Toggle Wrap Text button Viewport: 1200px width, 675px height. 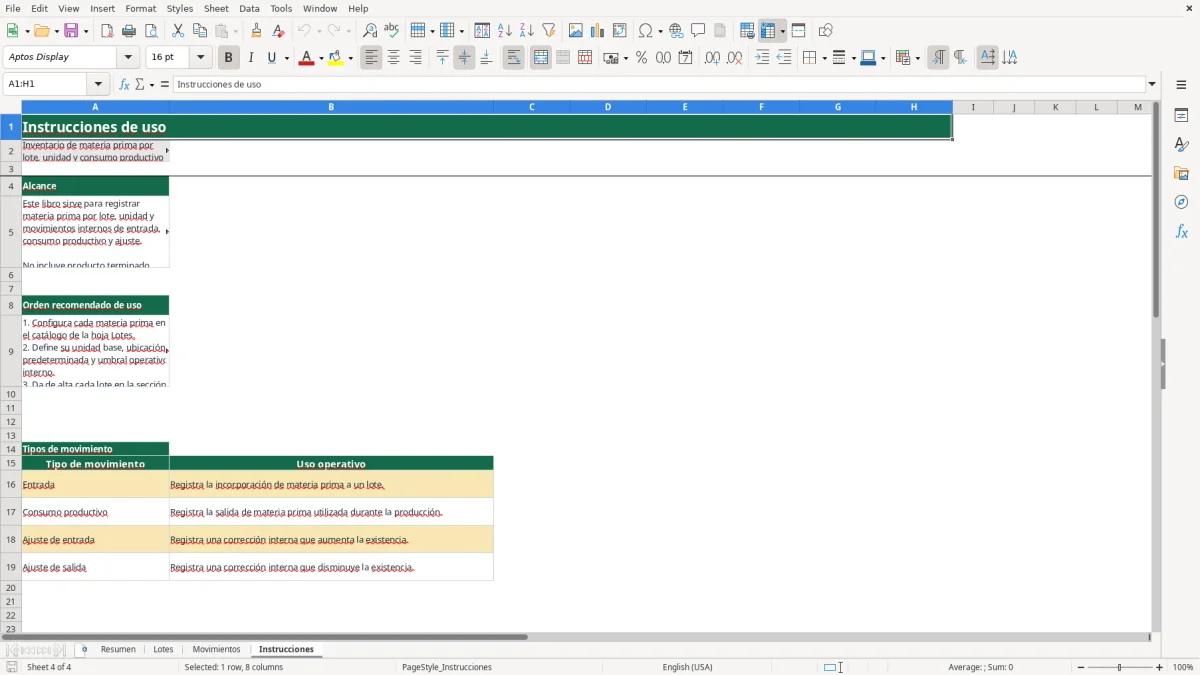[514, 58]
